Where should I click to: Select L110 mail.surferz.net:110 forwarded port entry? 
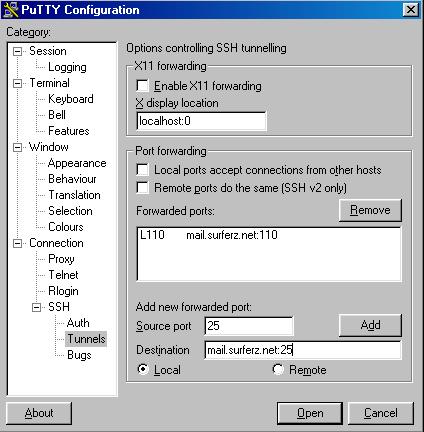(x=269, y=235)
